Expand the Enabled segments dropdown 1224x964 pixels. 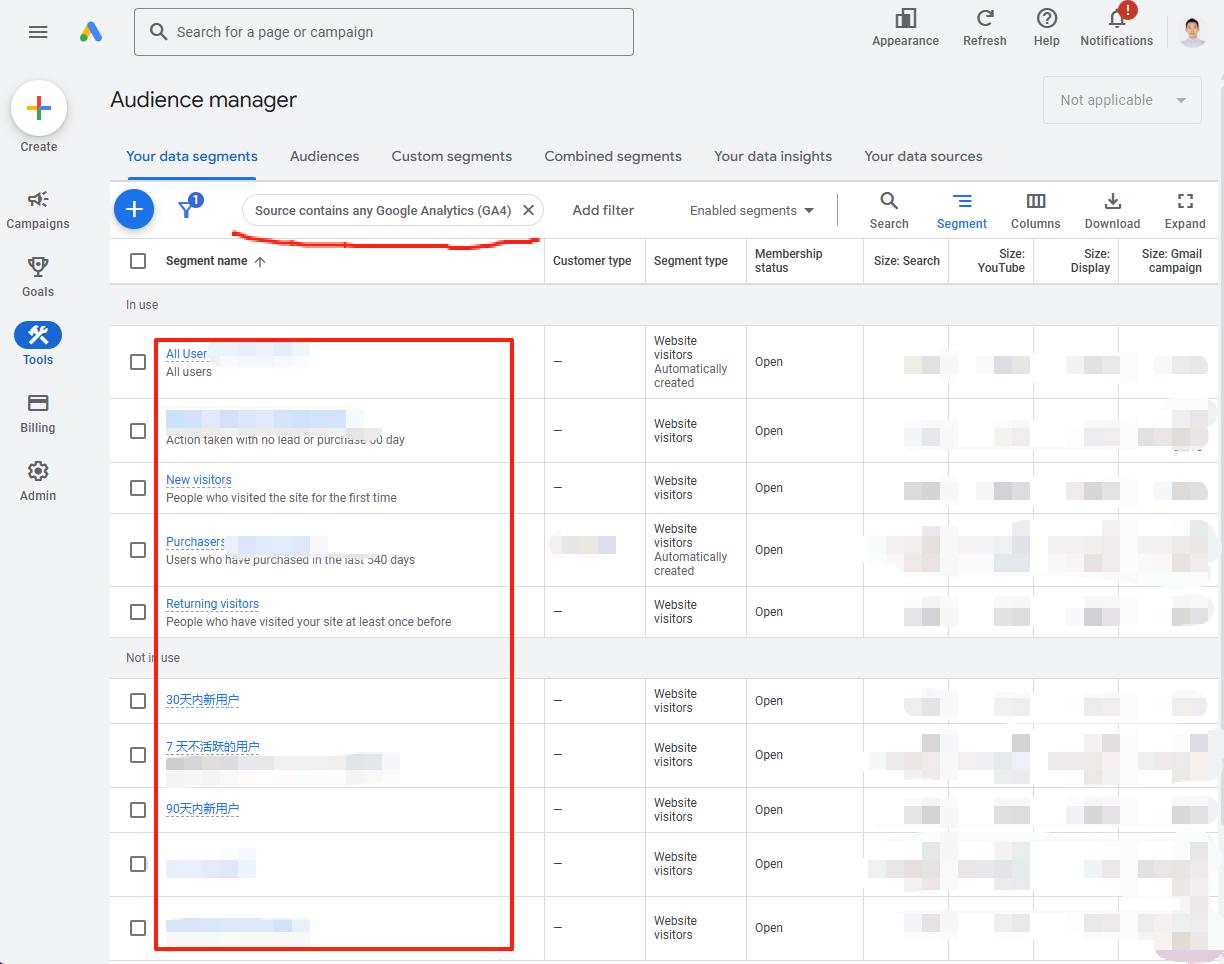[752, 211]
